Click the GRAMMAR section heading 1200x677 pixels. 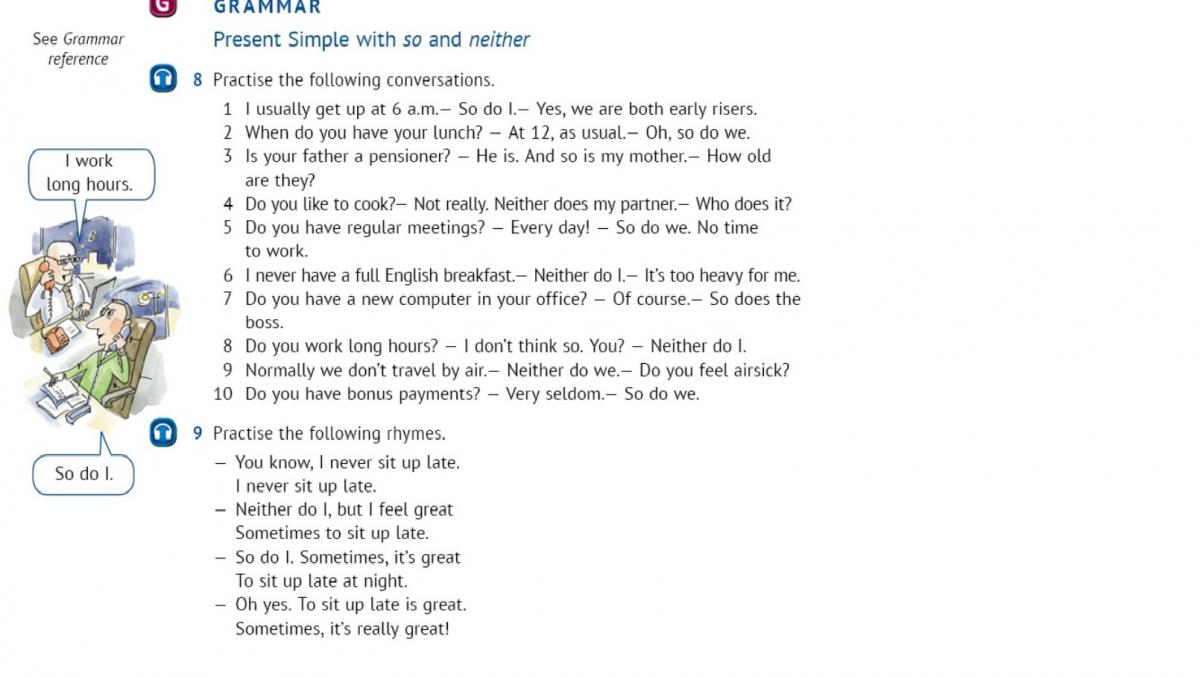click(x=267, y=7)
